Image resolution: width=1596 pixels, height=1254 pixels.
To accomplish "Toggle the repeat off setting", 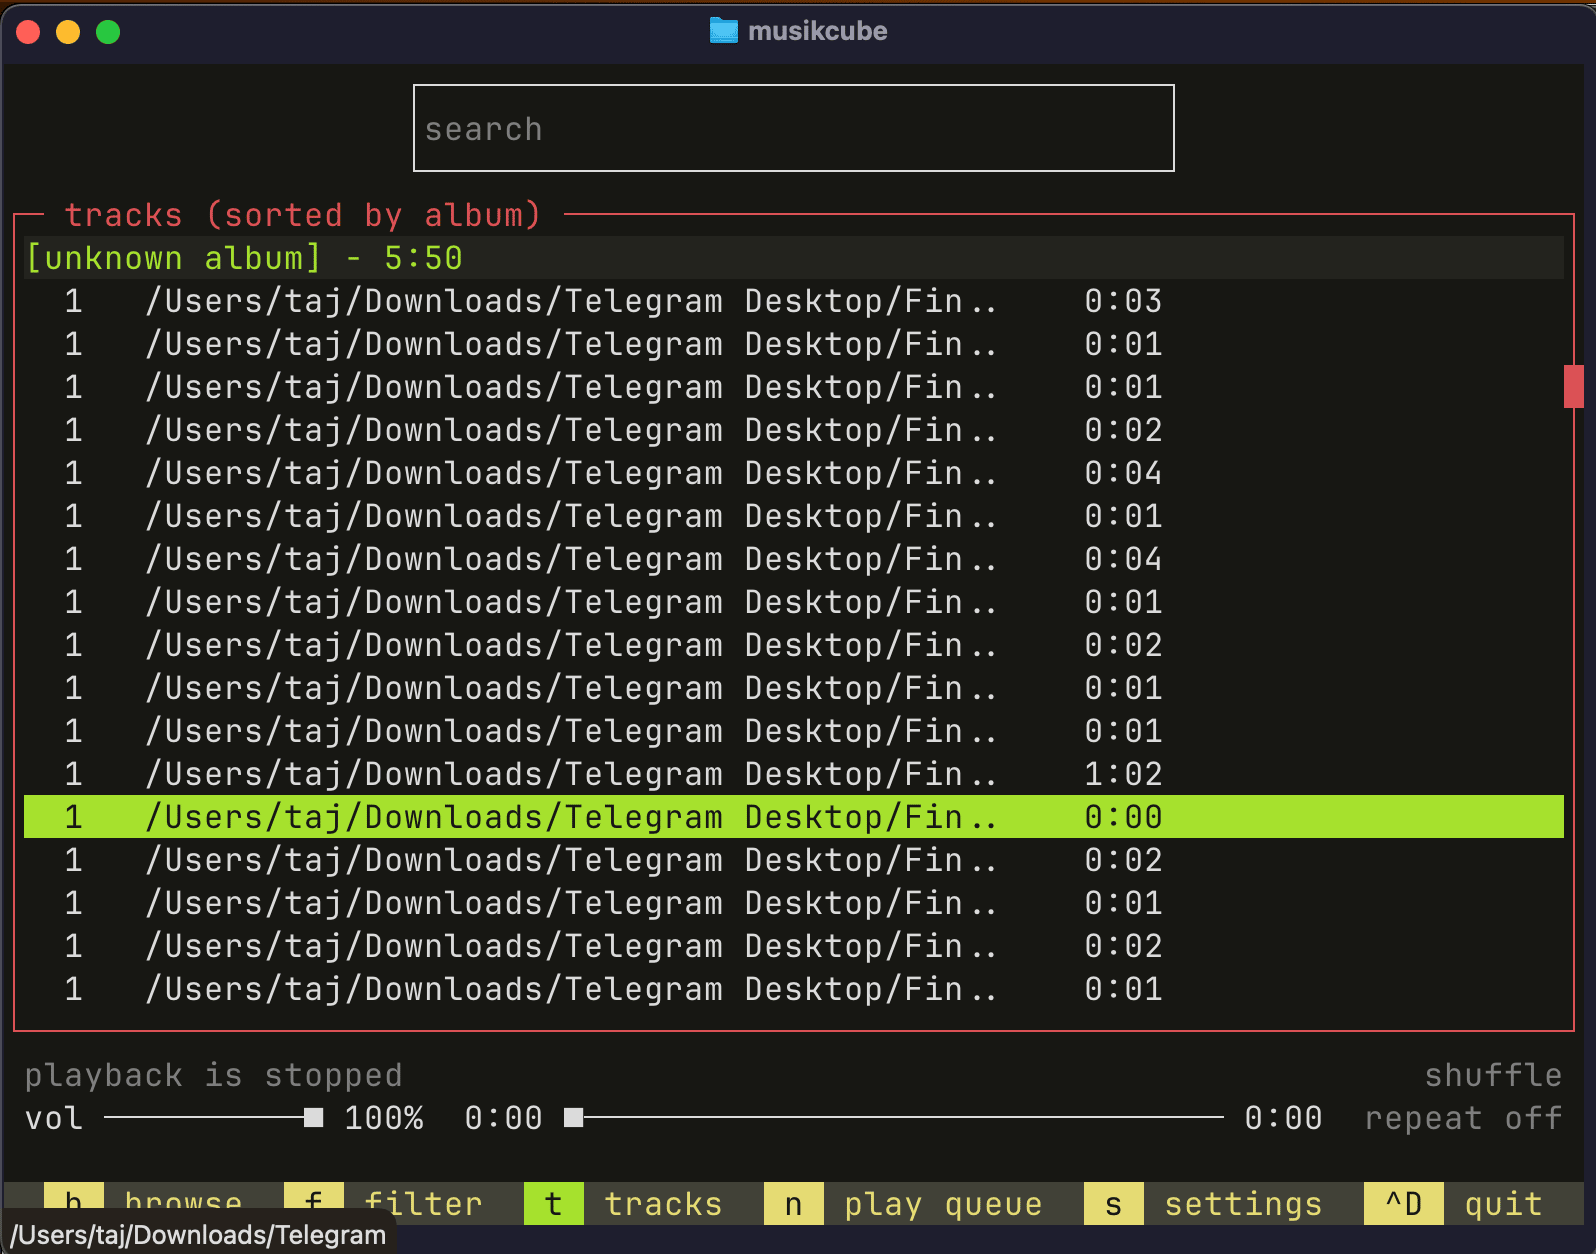I will (x=1463, y=1118).
